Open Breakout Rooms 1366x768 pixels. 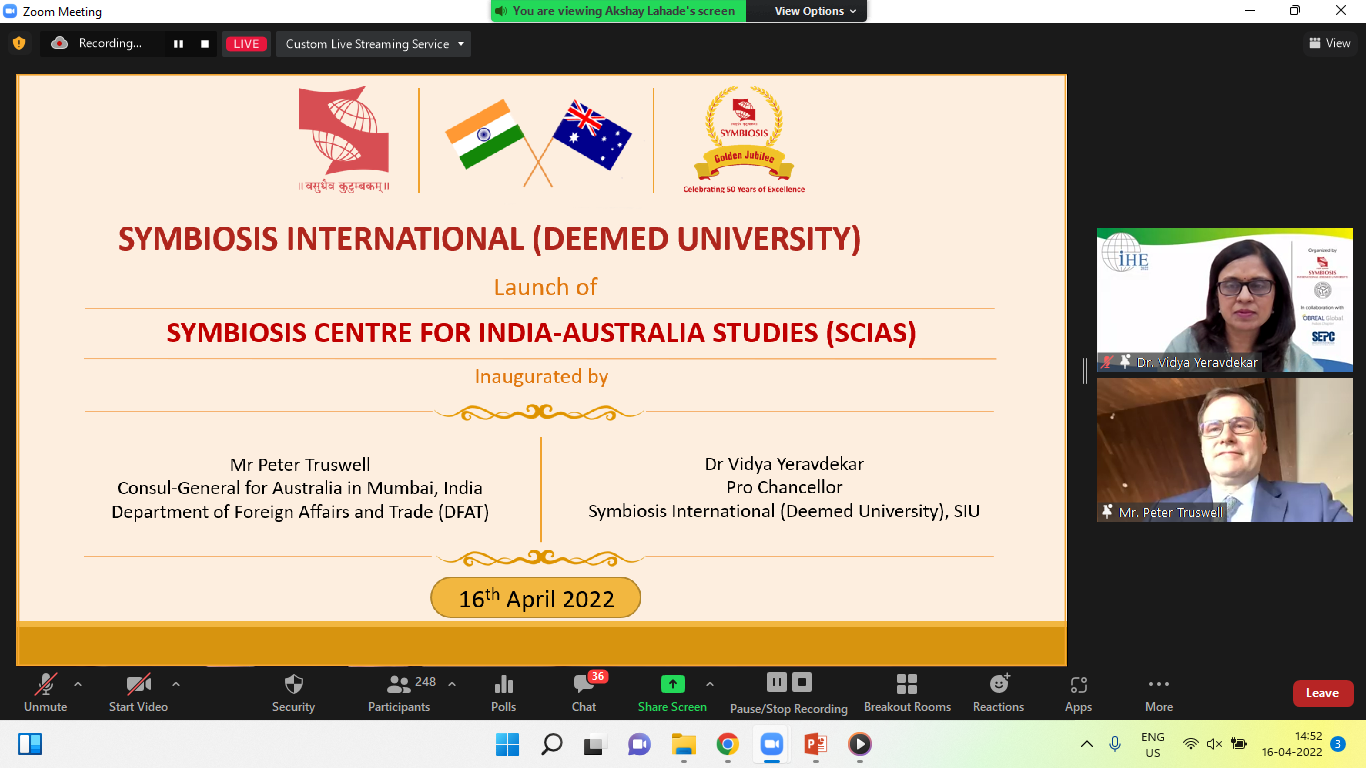(907, 693)
